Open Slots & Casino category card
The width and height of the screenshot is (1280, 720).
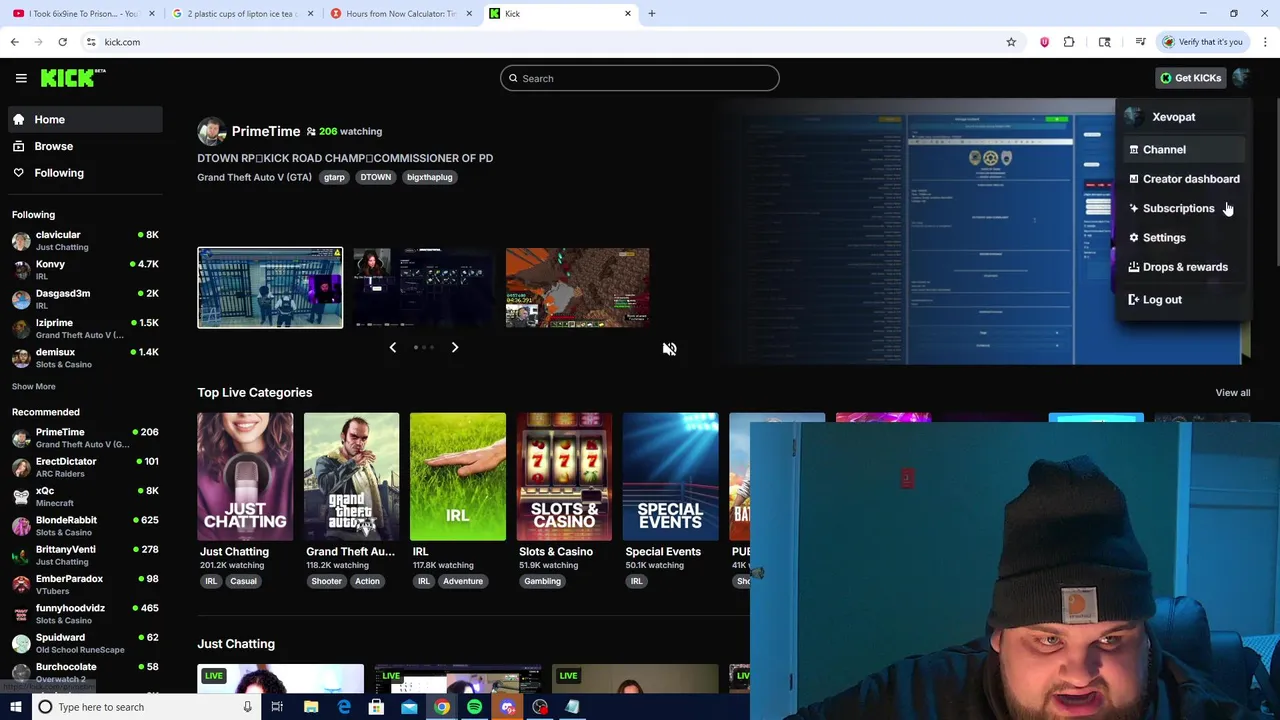564,476
